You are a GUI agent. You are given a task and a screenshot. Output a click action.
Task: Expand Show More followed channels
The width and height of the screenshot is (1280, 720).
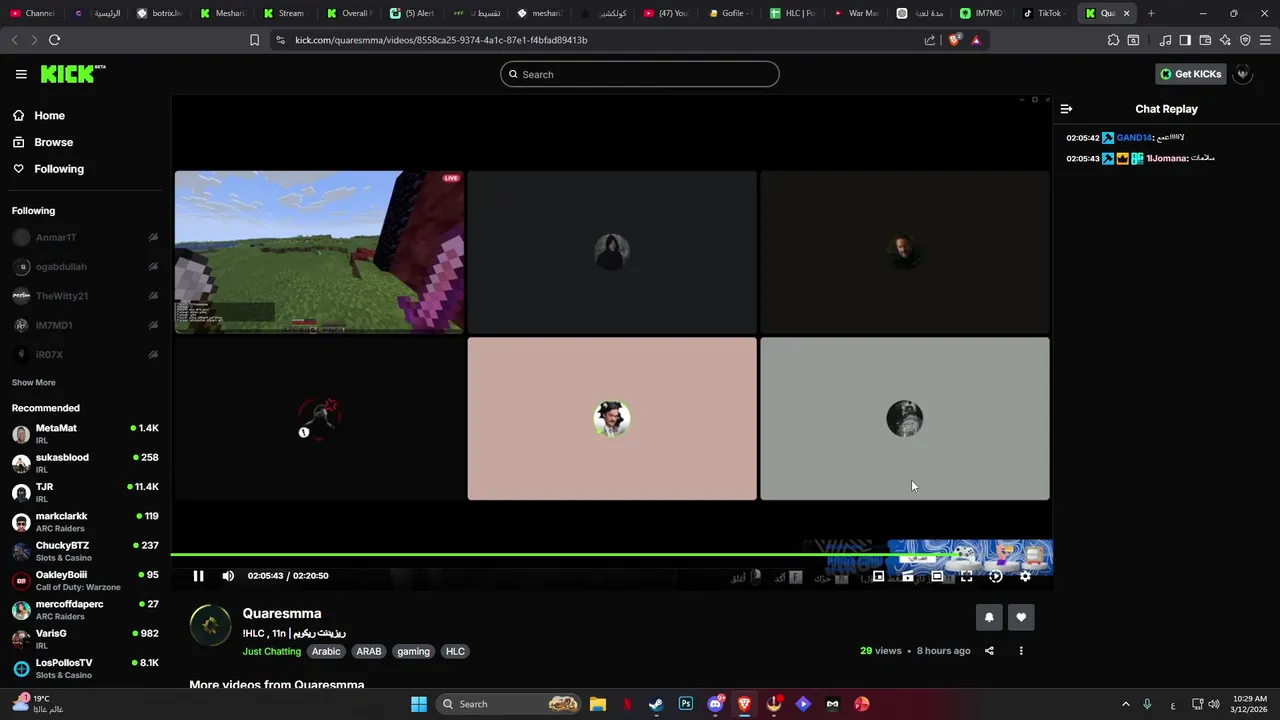[34, 383]
